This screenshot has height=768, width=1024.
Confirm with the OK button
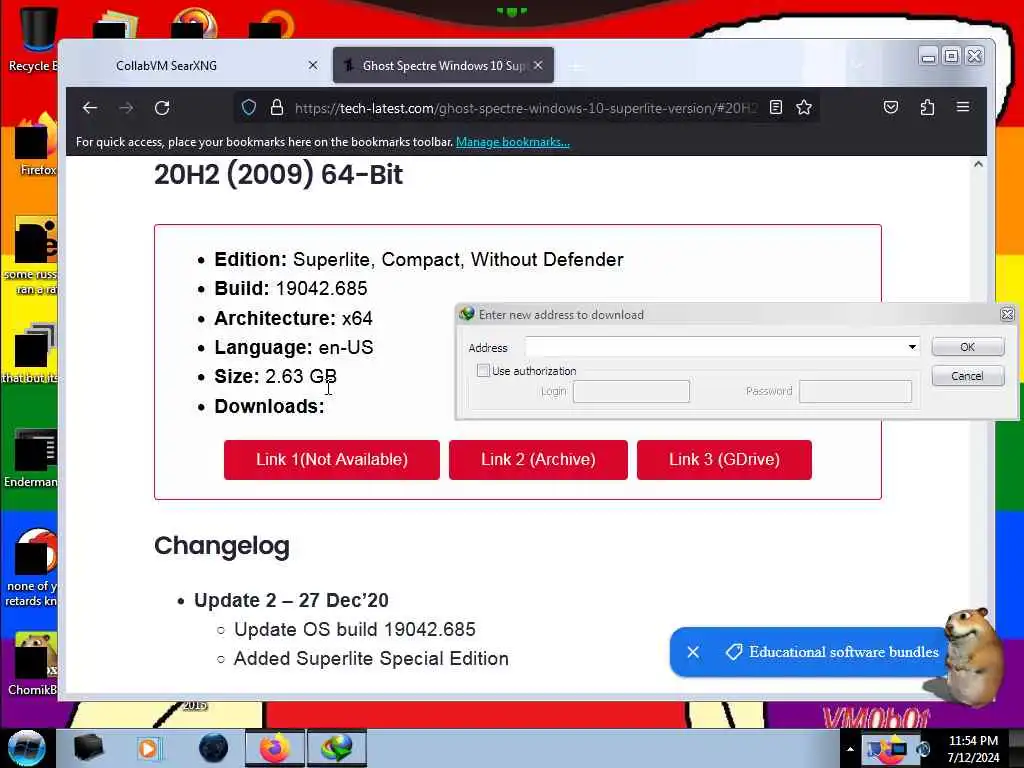[968, 347]
